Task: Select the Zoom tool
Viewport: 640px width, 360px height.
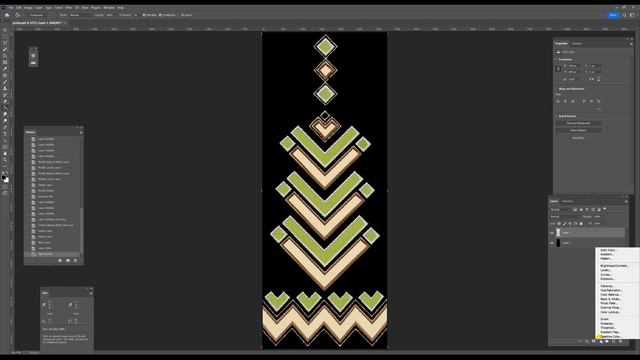Action: pyautogui.click(x=5, y=160)
